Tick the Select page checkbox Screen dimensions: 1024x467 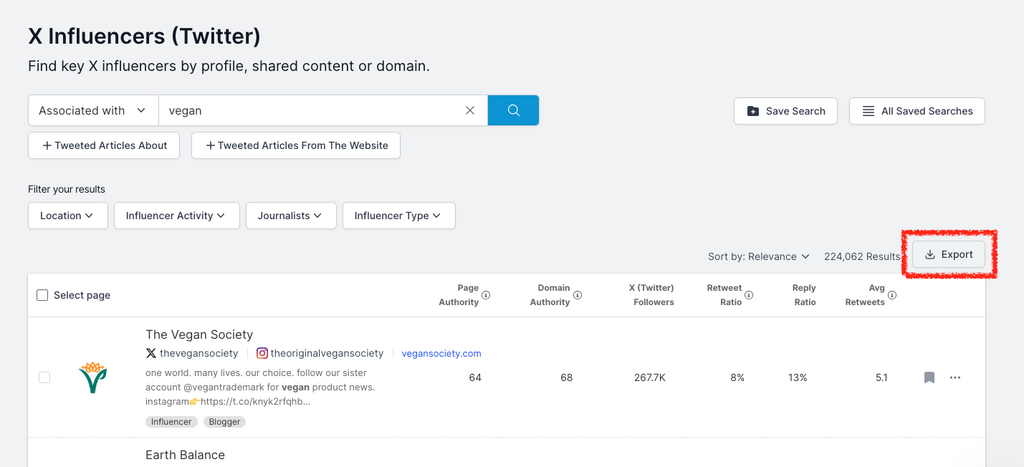tap(42, 295)
